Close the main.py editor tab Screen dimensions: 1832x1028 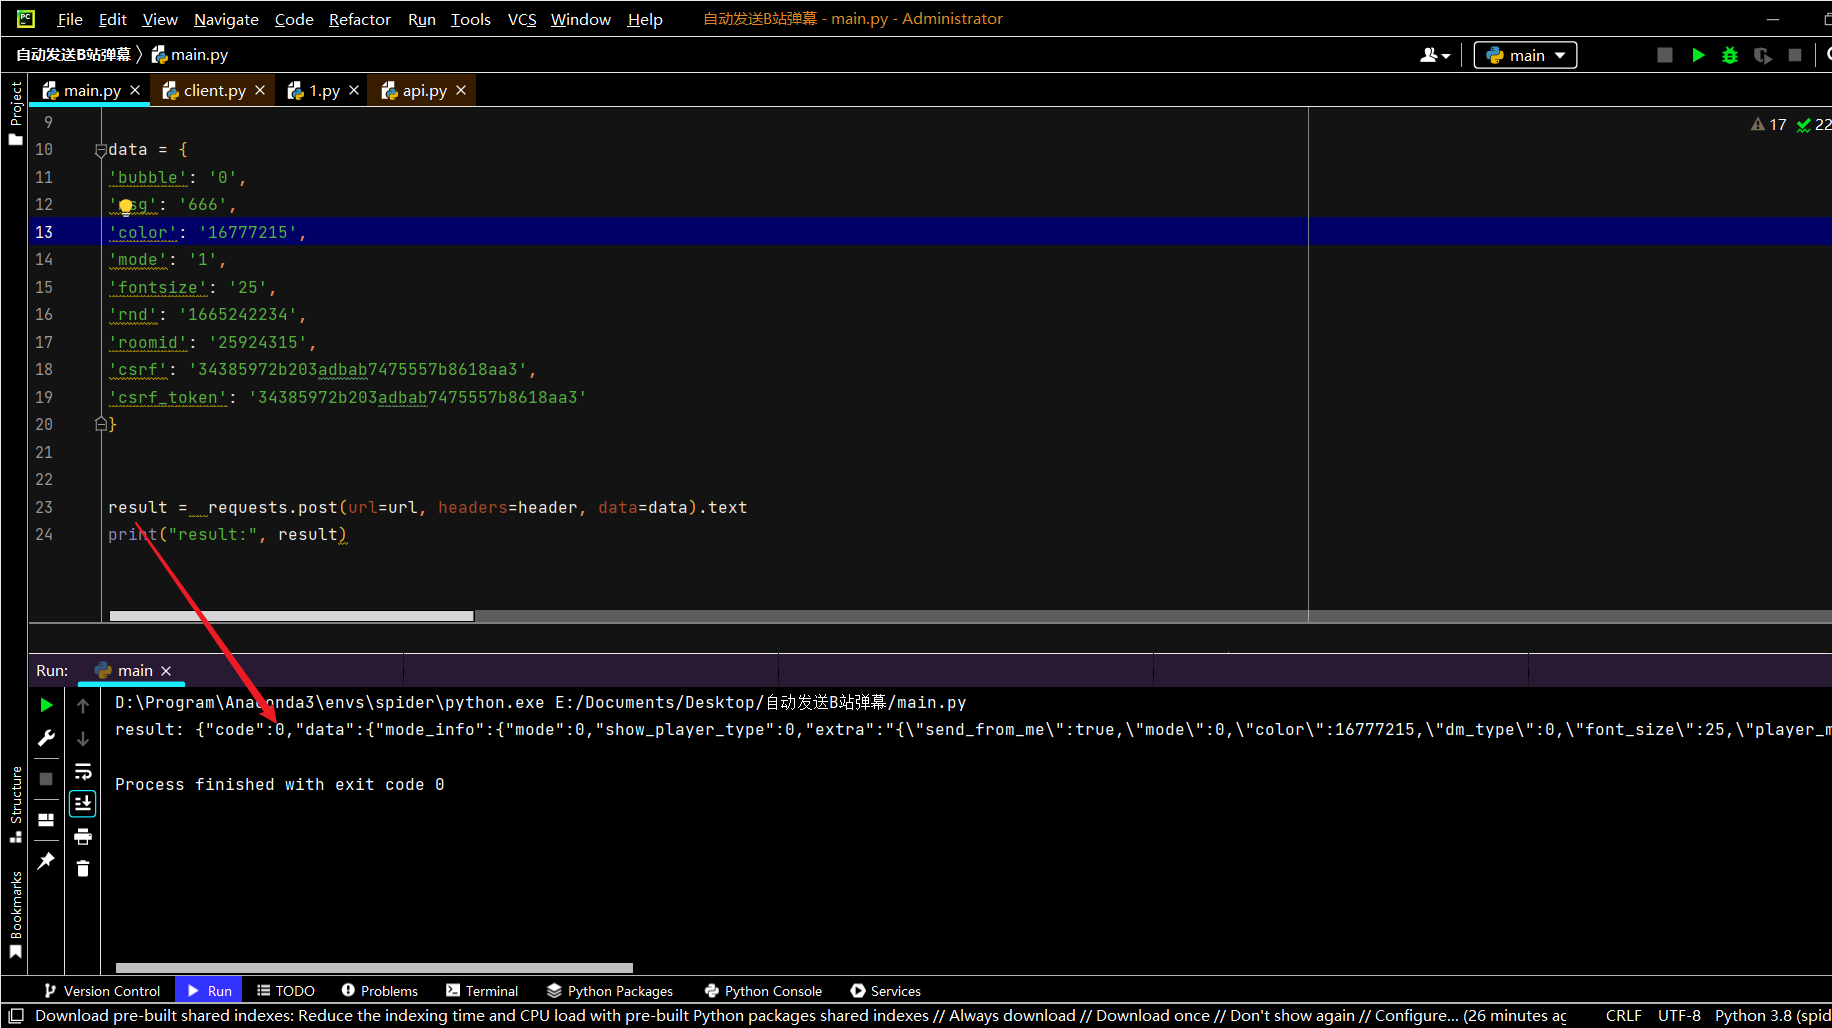[x=135, y=90]
